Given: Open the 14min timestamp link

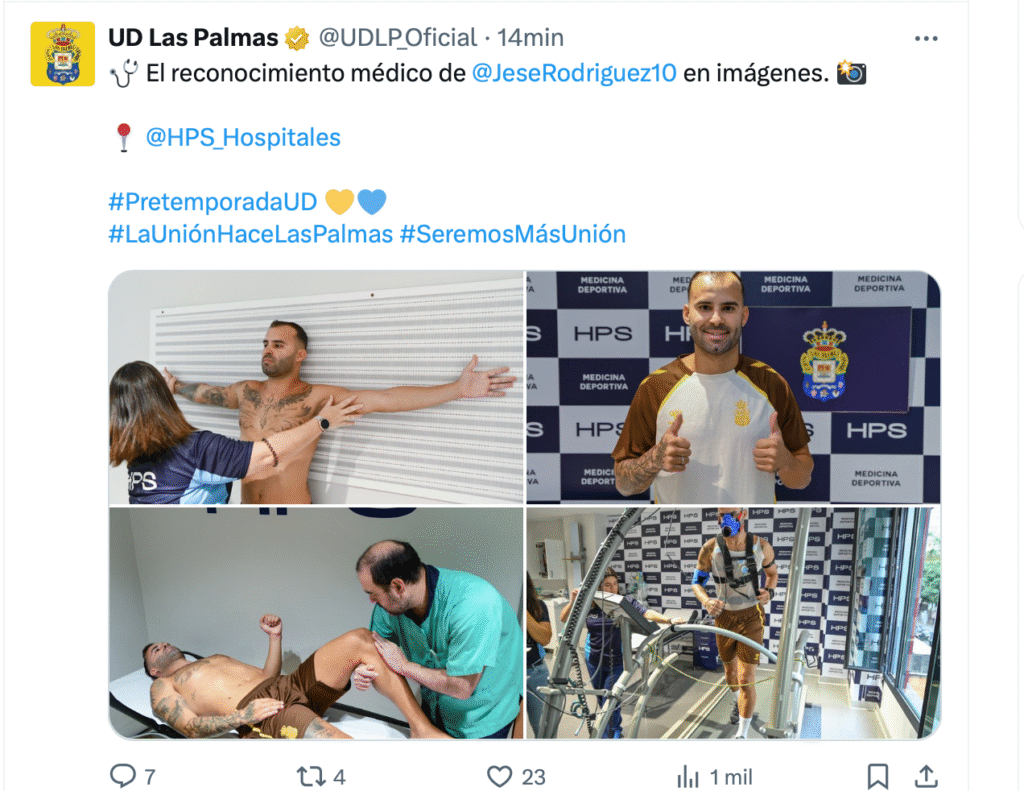Looking at the screenshot, I should (x=530, y=38).
